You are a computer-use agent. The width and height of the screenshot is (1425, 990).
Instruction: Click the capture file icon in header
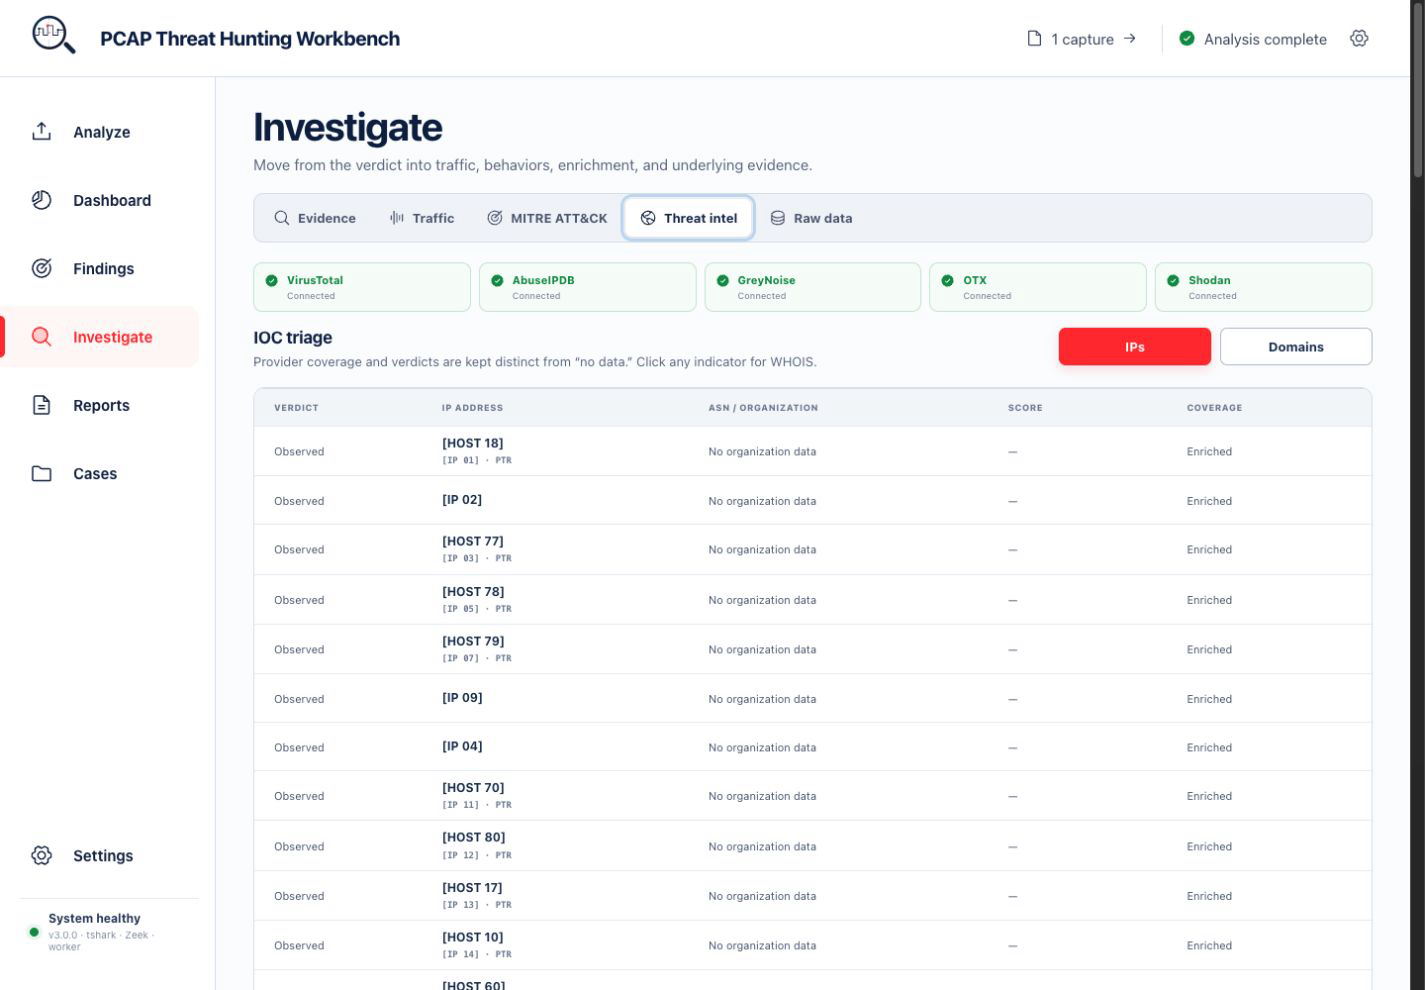[1034, 38]
